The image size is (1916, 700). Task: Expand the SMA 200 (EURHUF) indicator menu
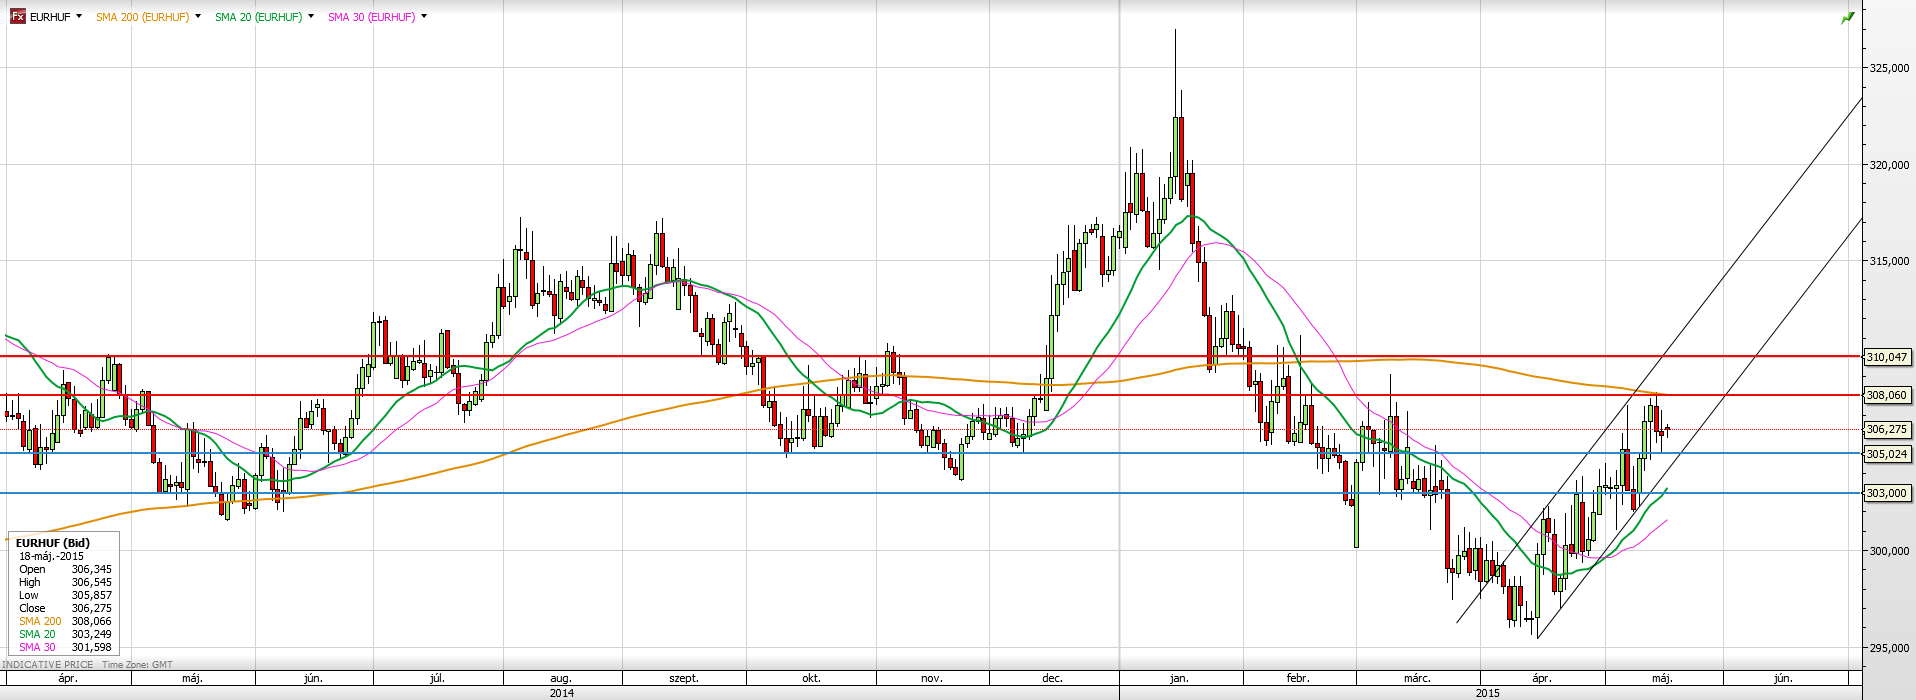tap(198, 17)
